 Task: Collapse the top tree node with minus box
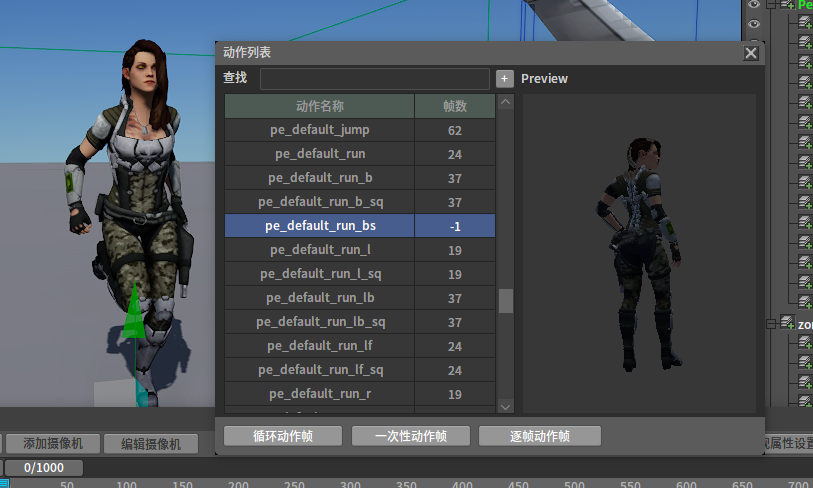pos(772,5)
